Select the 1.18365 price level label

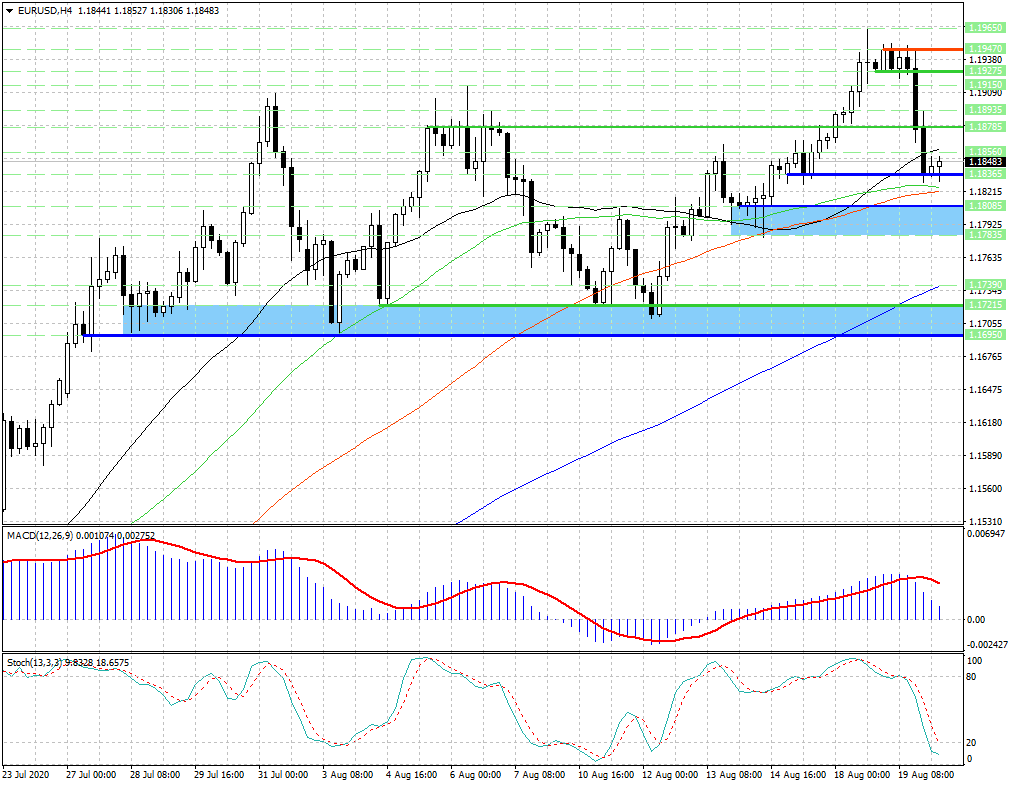click(x=985, y=174)
